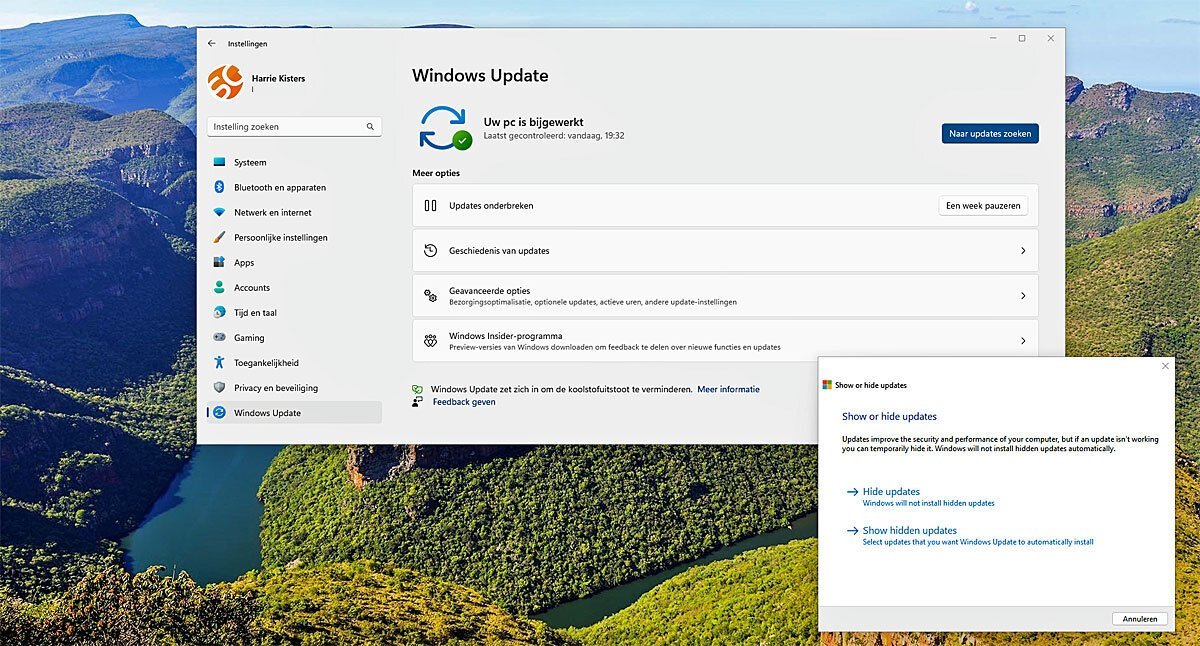The image size is (1200, 646).
Task: Click Een week pauzeren button
Action: [x=983, y=205]
